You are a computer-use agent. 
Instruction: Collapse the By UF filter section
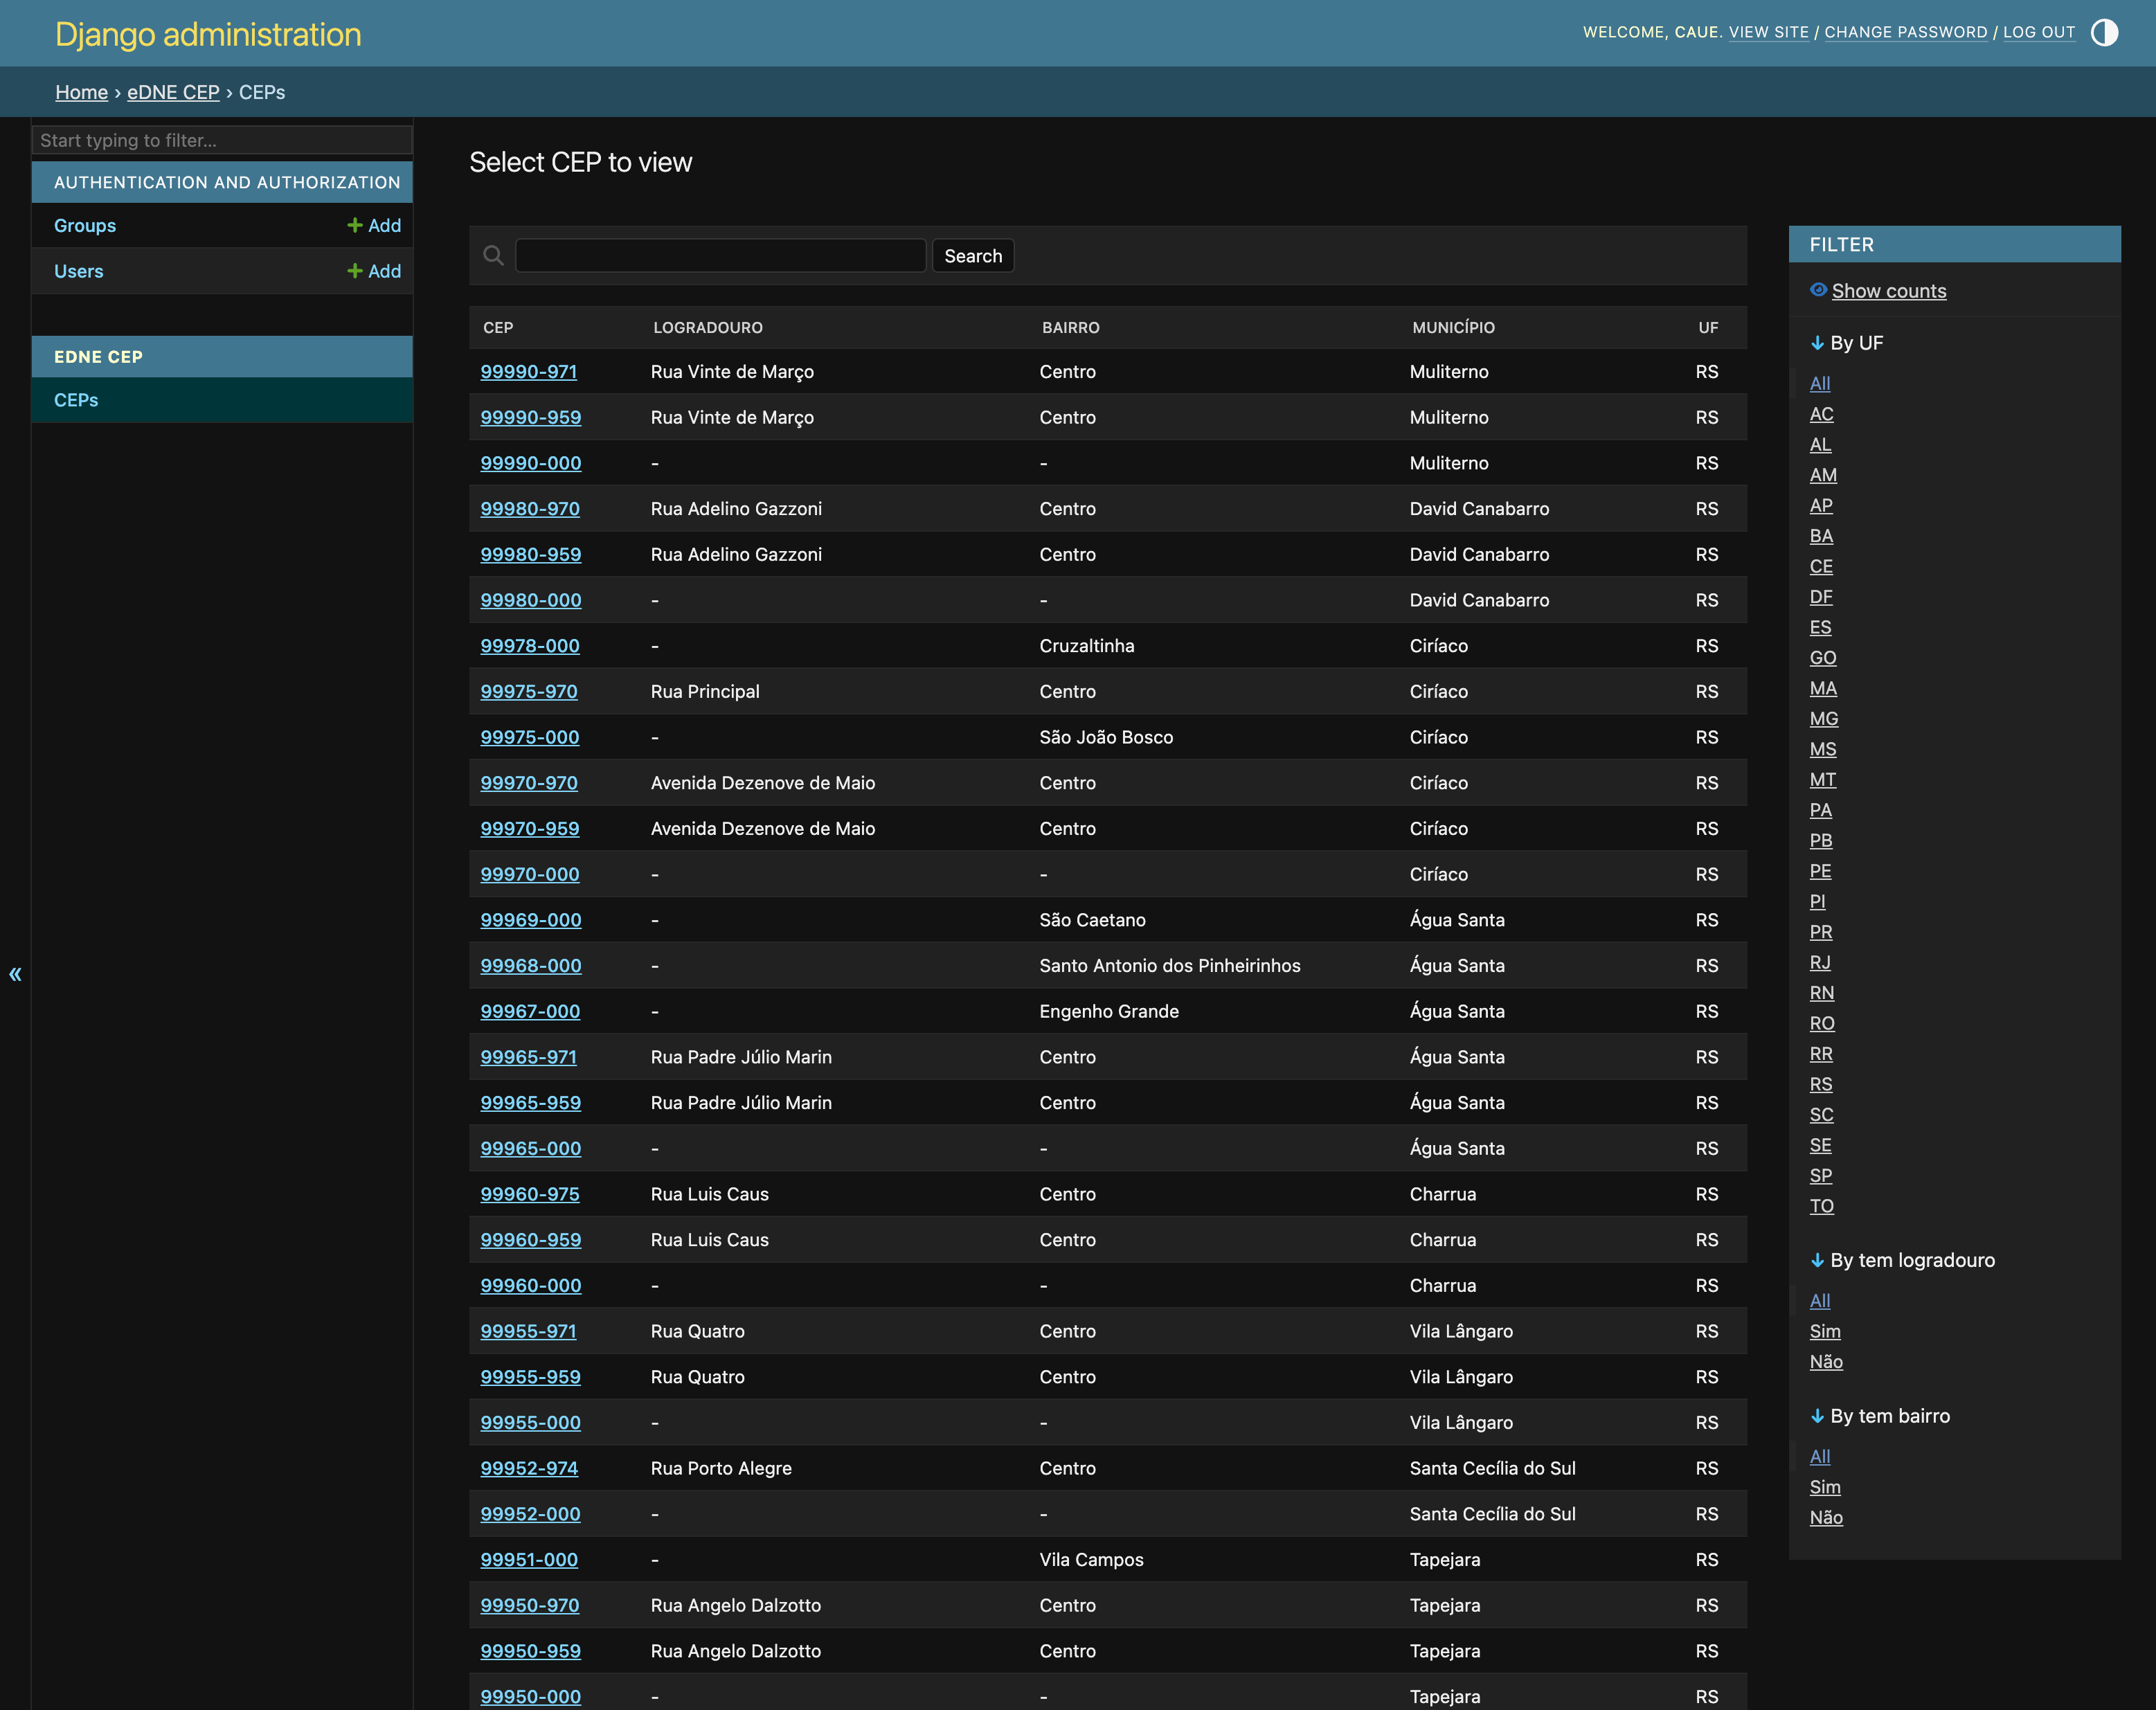[x=1846, y=343]
